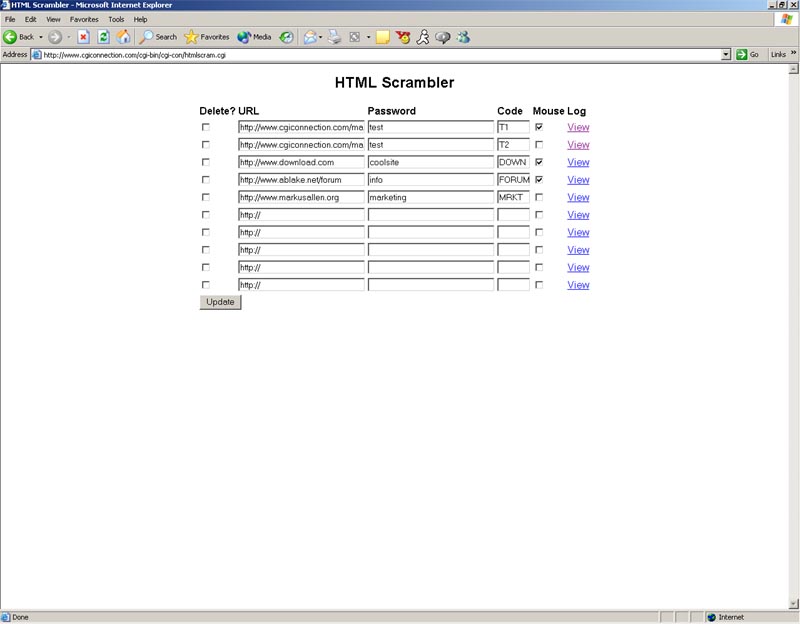Open the Tools menu
Viewport: 800px width, 624px height.
tap(116, 19)
